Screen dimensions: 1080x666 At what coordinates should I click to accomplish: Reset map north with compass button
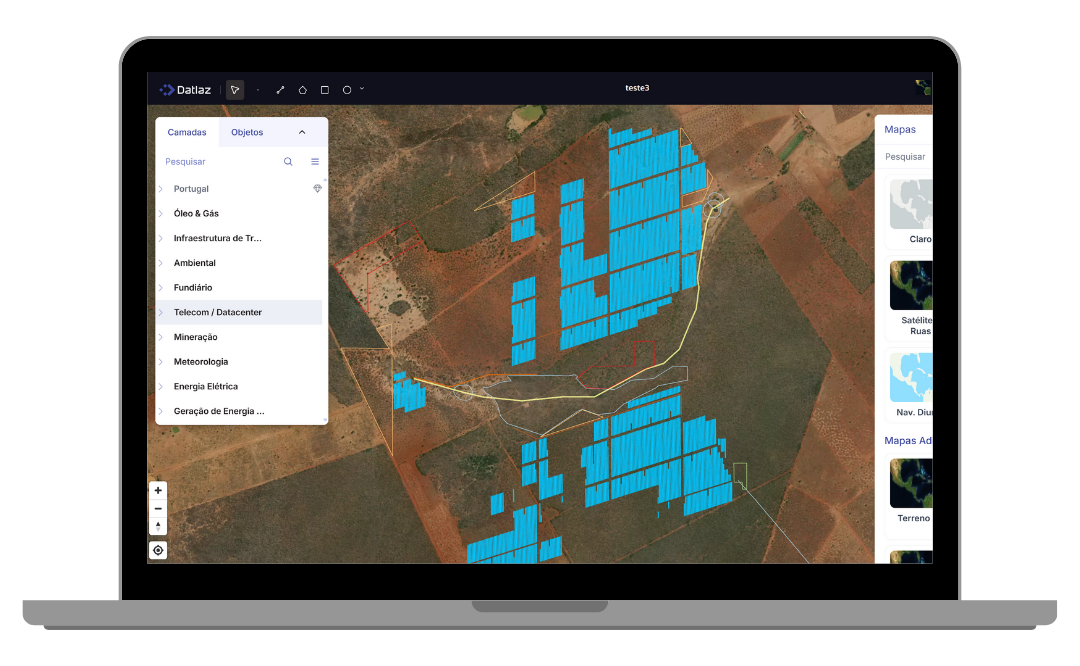158,526
